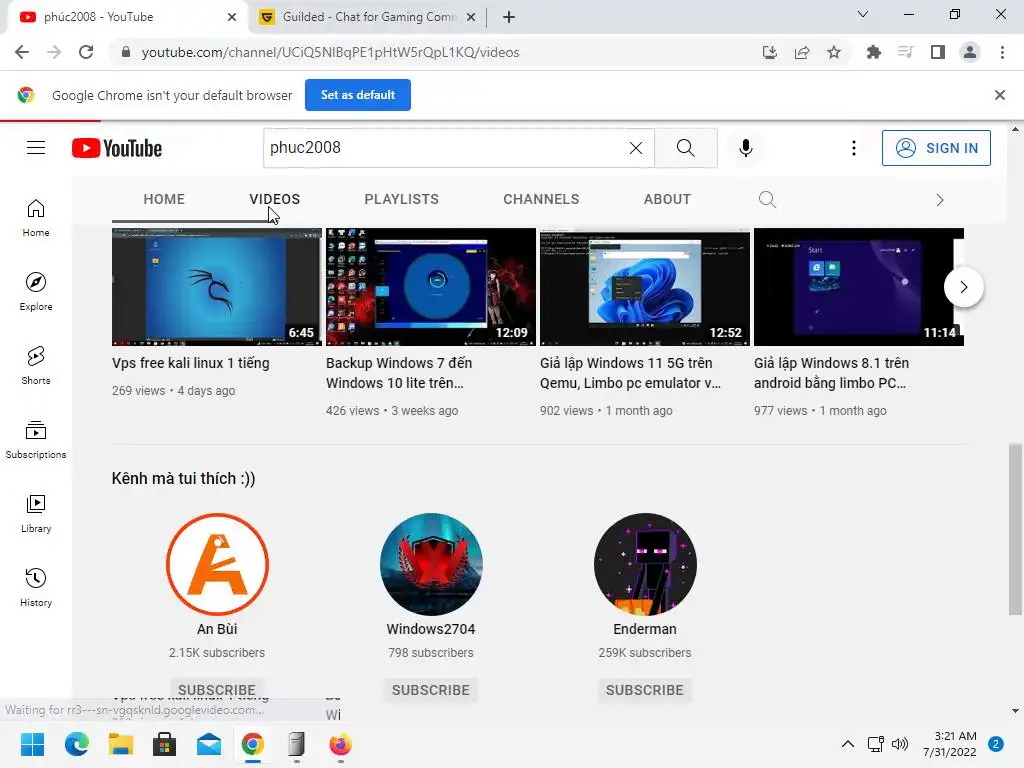Open video title Vps free kali linux 1 tiếng
The height and width of the screenshot is (768, 1024).
191,363
